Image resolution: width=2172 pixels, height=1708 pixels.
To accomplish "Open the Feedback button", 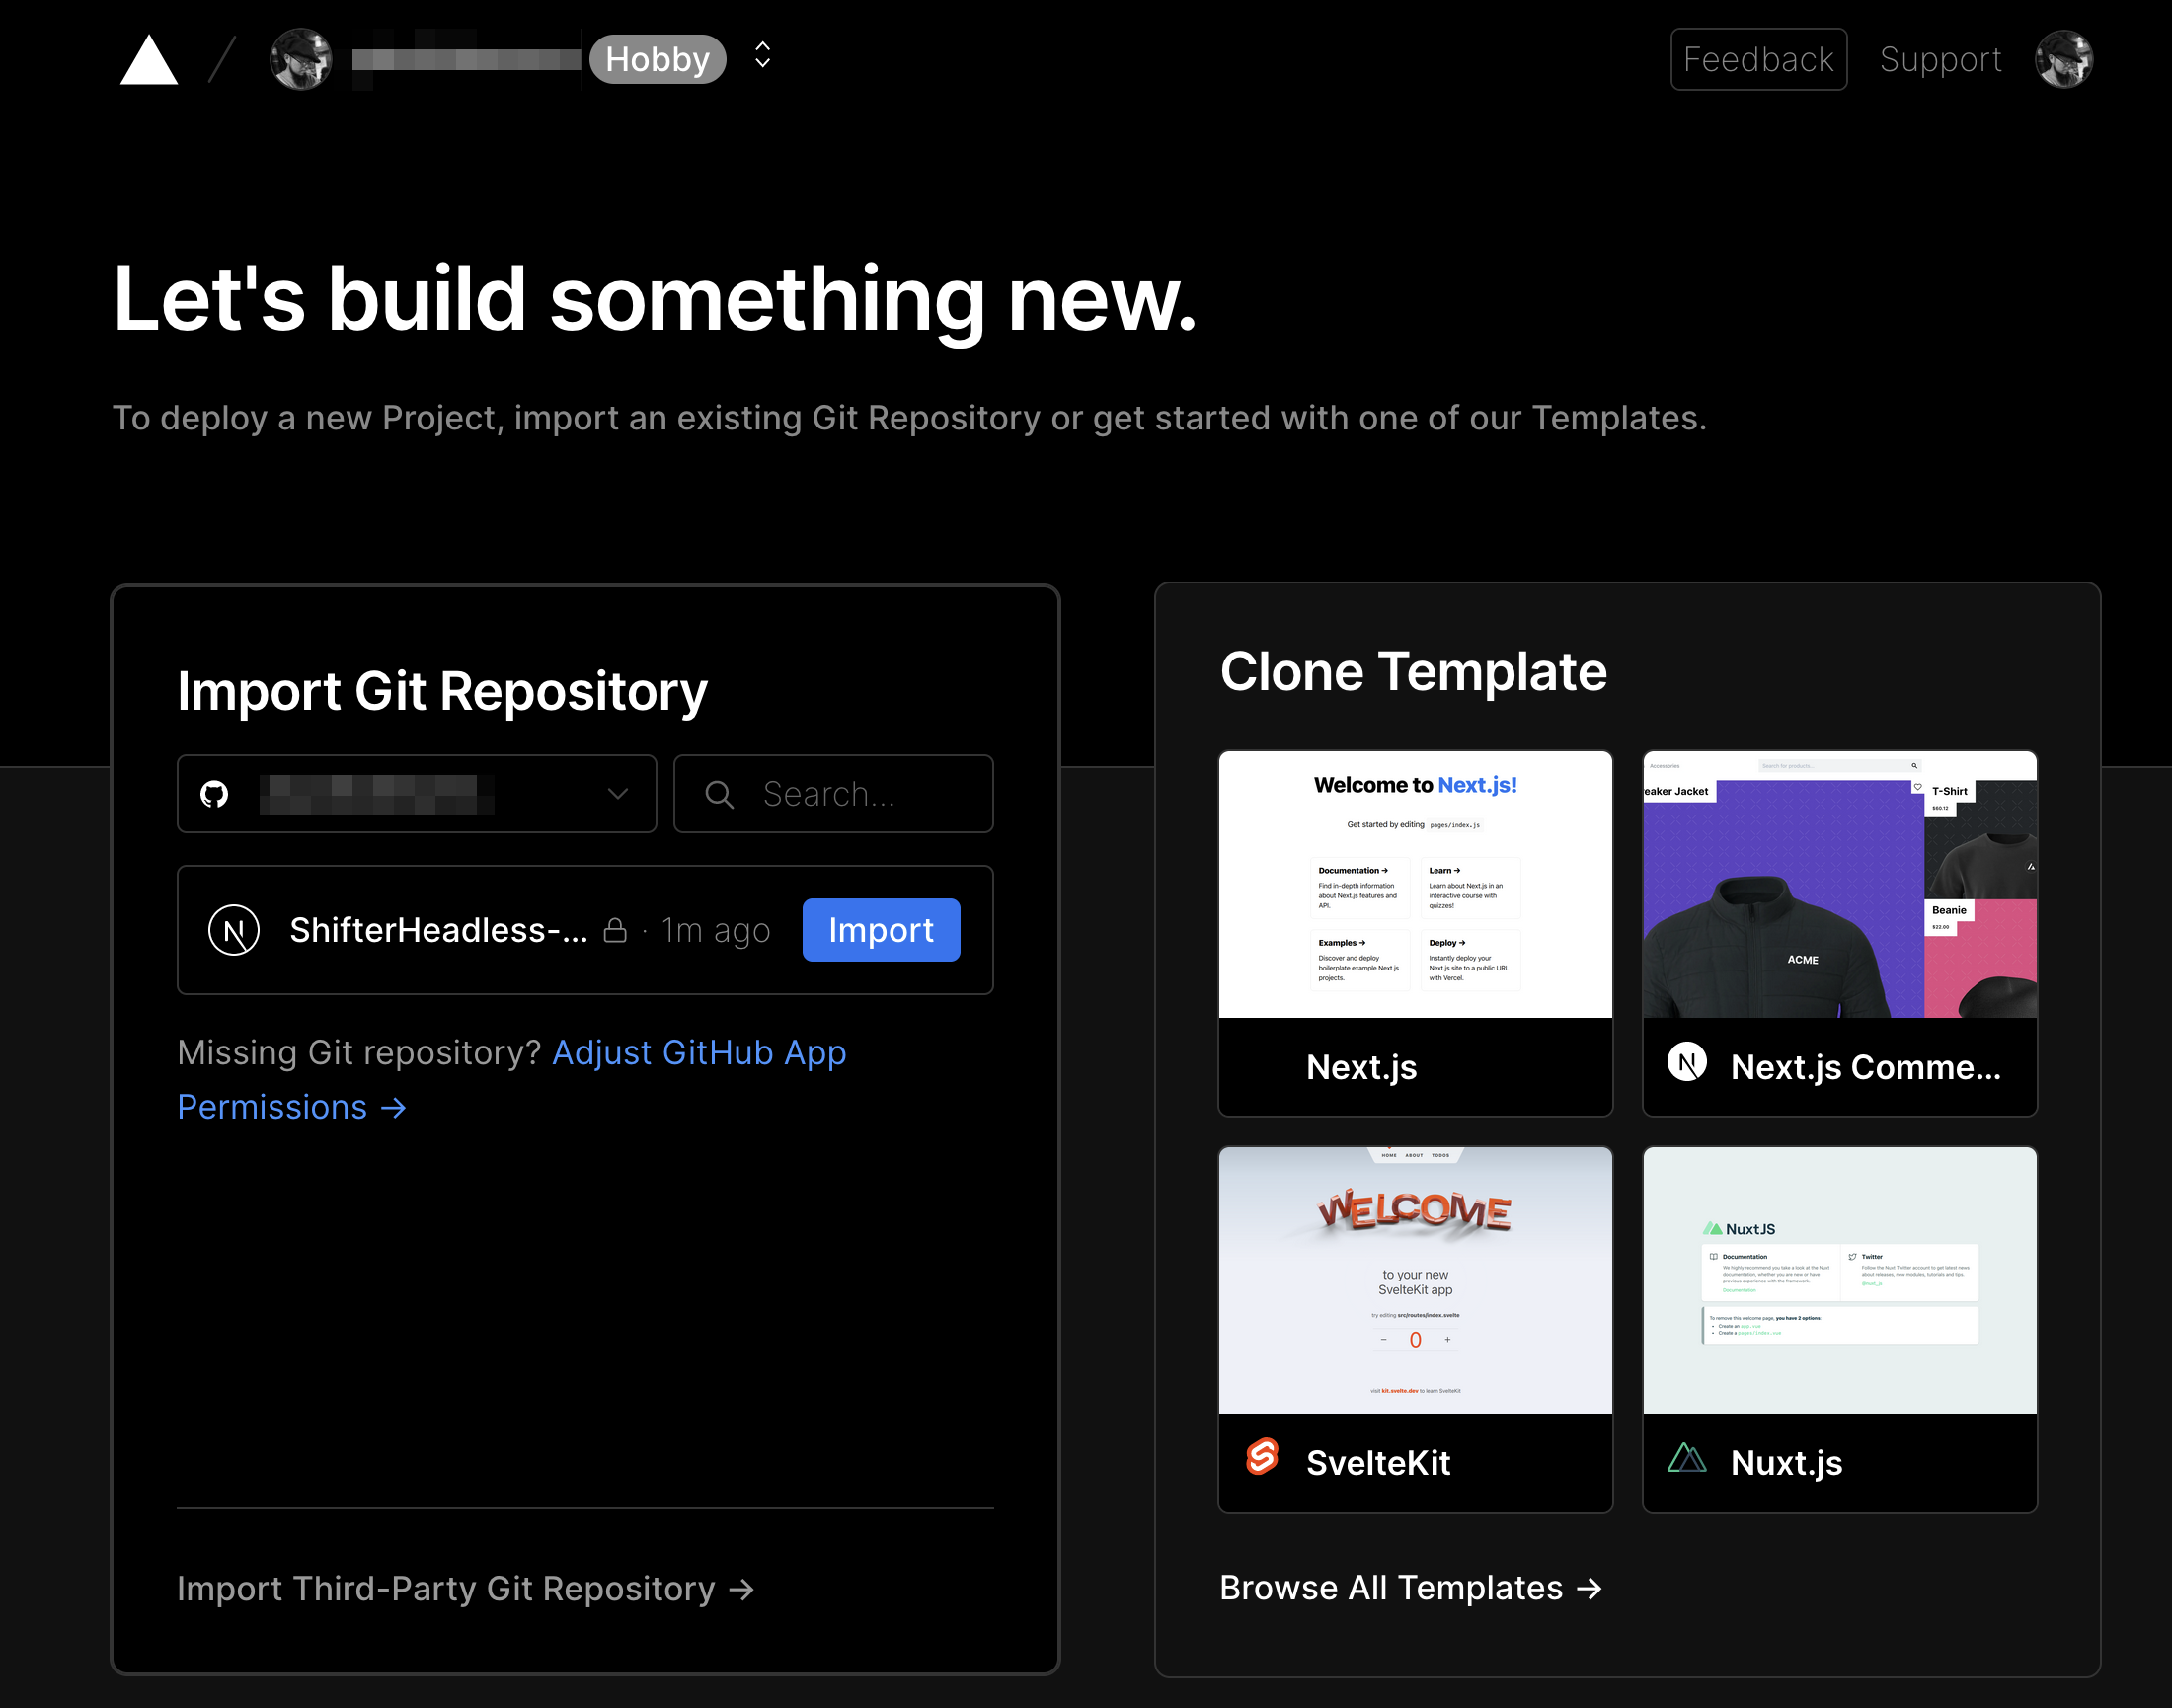I will coord(1758,59).
